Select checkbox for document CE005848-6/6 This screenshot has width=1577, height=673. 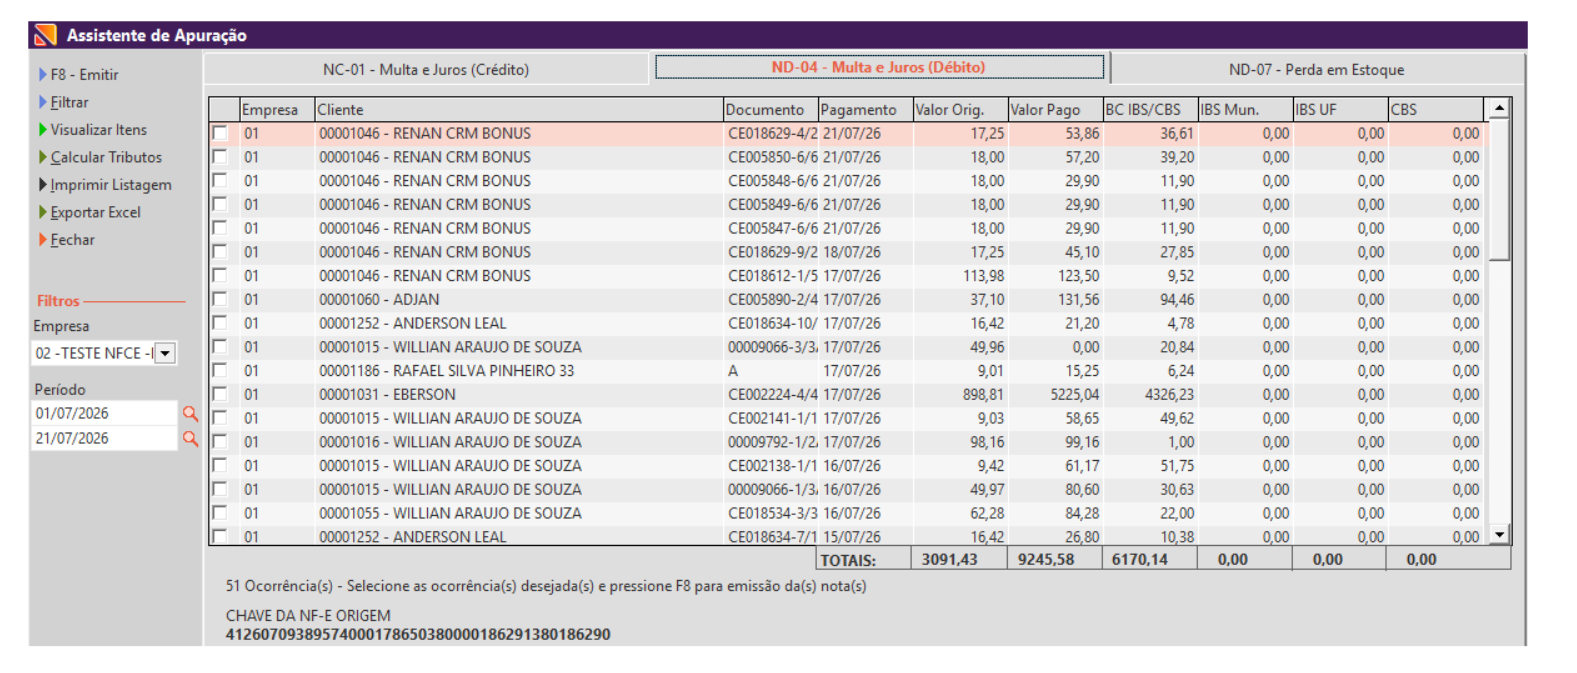[x=220, y=181]
